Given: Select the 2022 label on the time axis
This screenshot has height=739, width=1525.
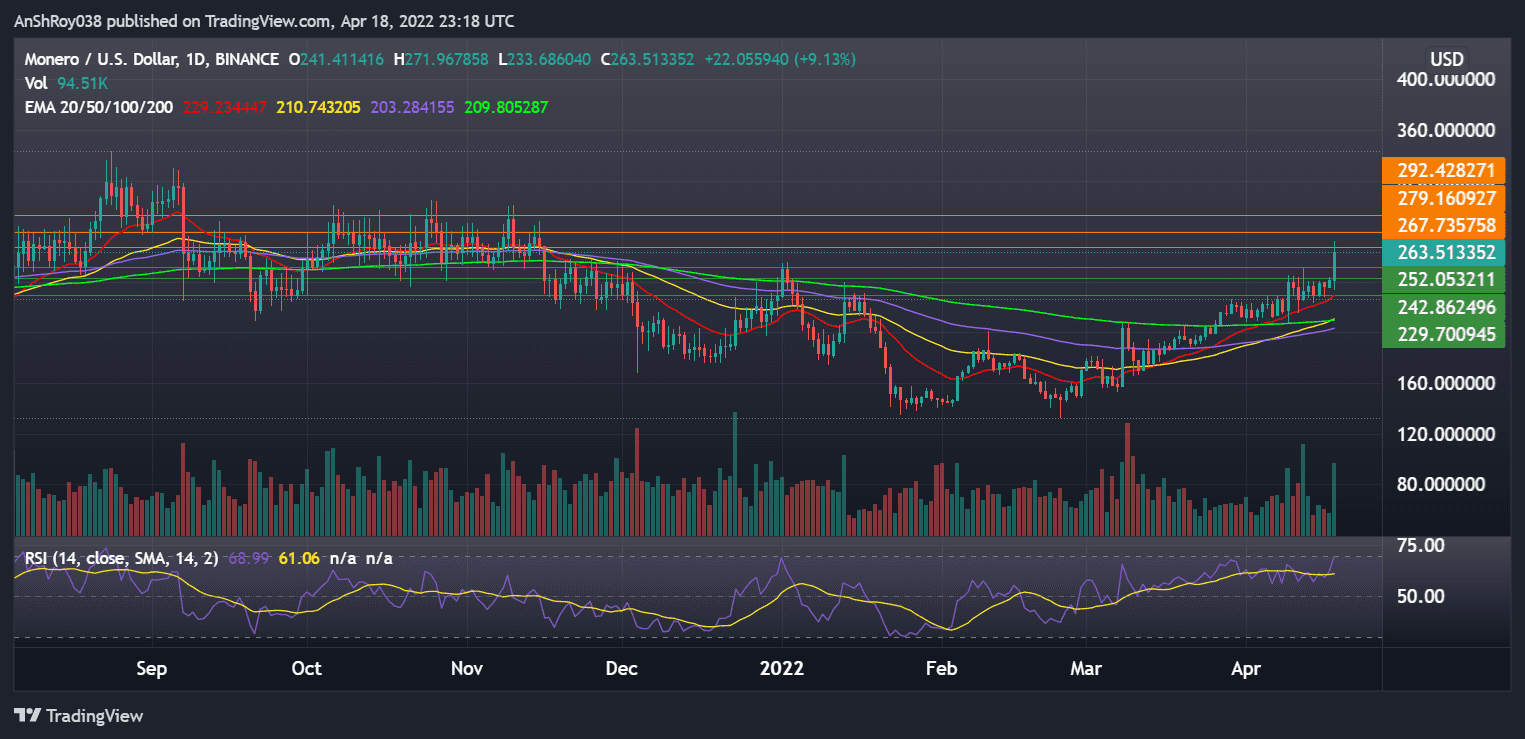Looking at the screenshot, I should pos(782,668).
